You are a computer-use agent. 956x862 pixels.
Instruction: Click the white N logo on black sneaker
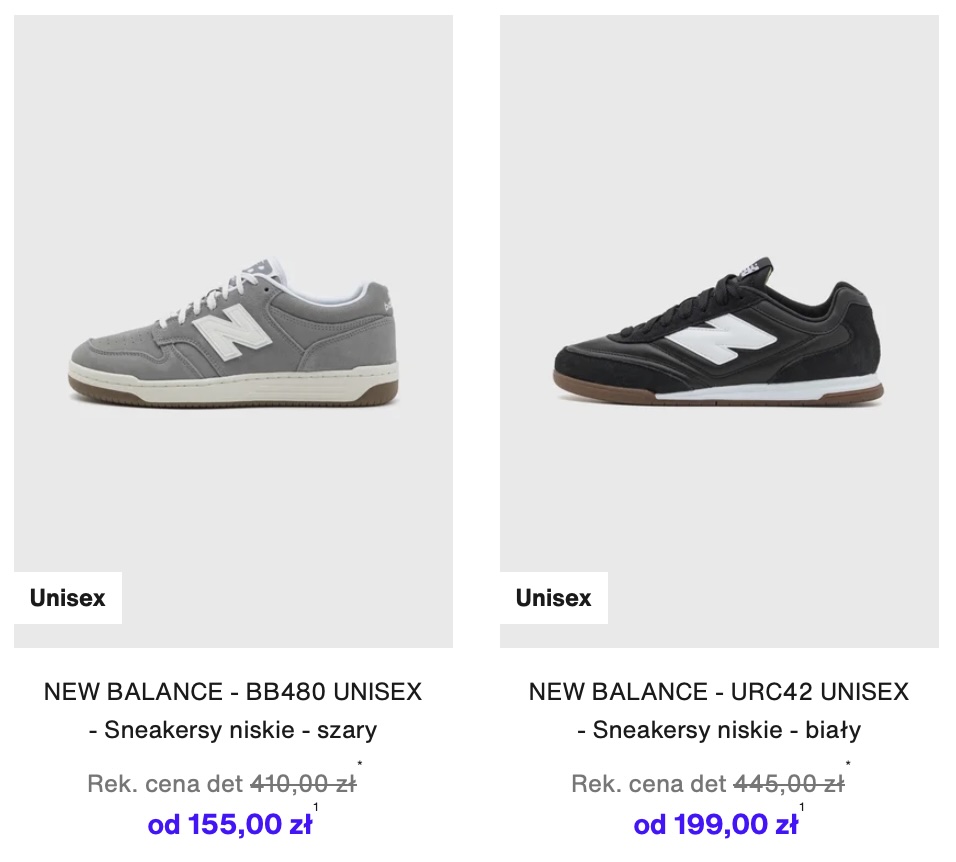pos(721,338)
